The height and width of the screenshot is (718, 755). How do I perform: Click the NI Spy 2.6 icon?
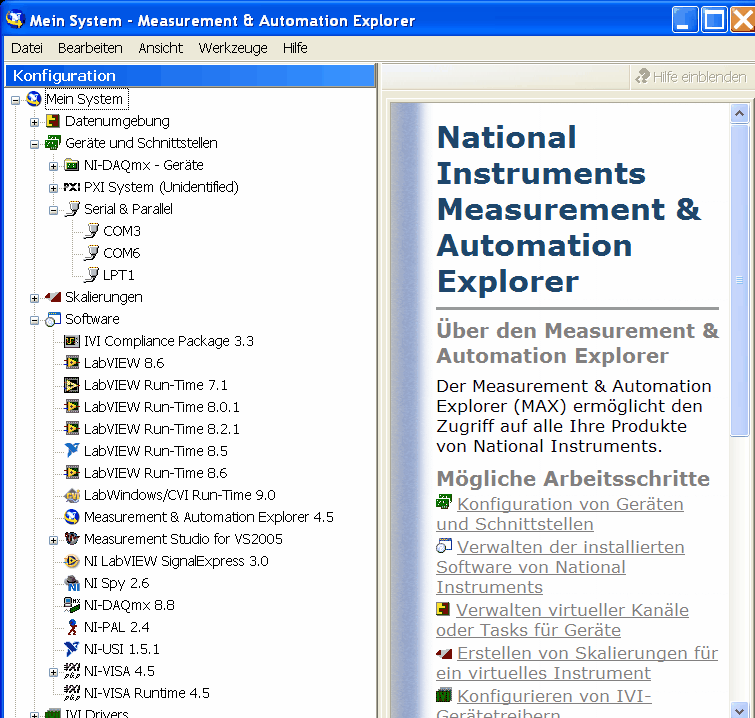72,583
